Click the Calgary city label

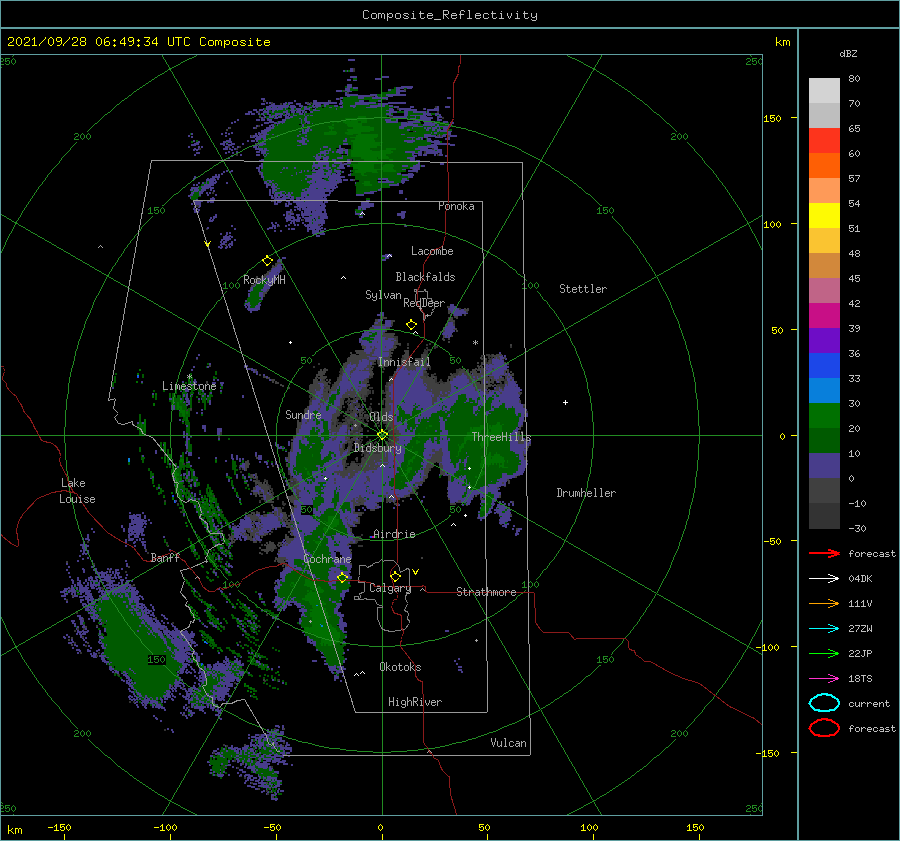click(x=390, y=588)
